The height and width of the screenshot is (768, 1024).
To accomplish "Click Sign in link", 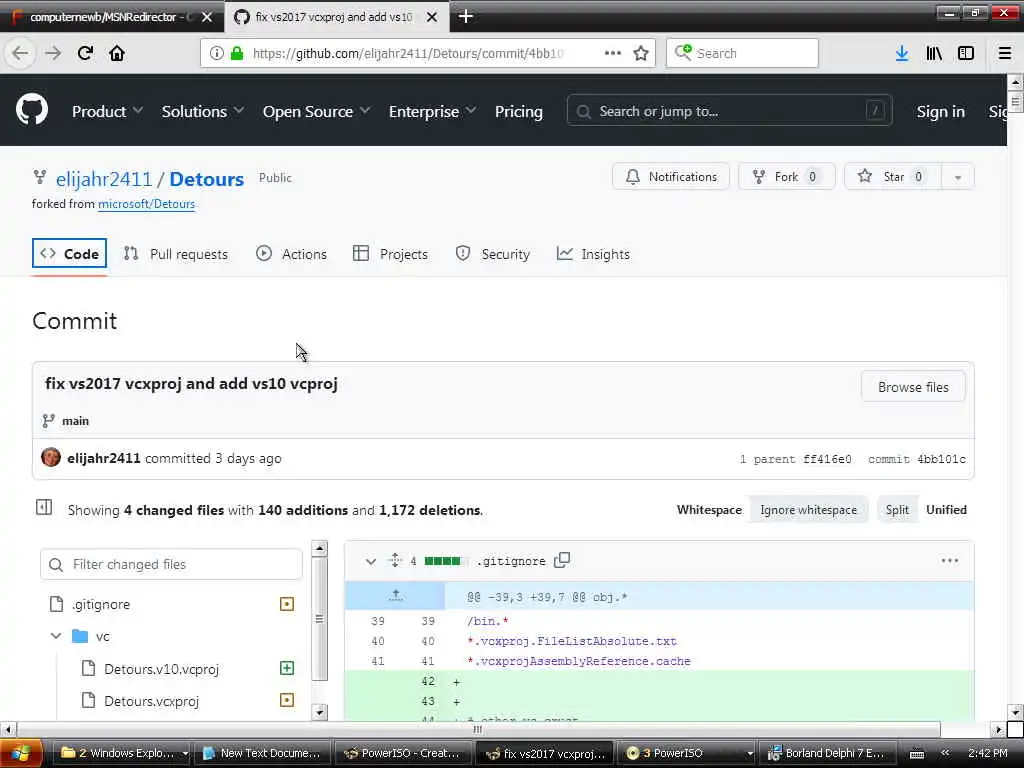I will pos(940,111).
